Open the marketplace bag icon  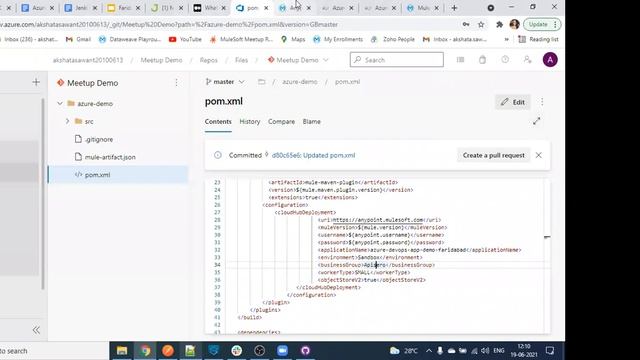(x=482, y=60)
